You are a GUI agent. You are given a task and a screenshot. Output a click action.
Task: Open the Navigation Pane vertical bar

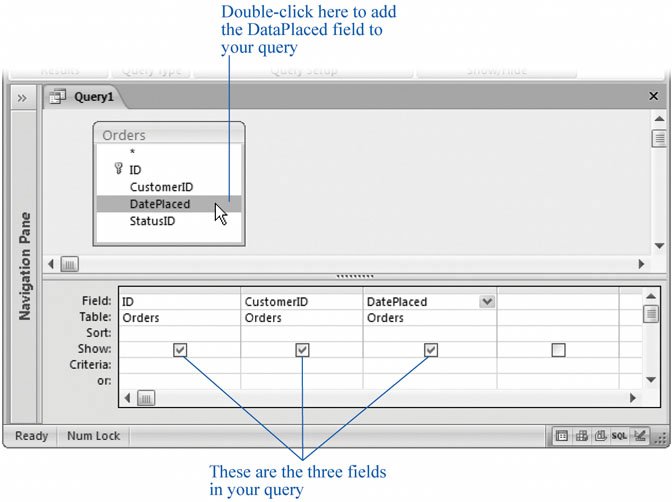(x=24, y=265)
